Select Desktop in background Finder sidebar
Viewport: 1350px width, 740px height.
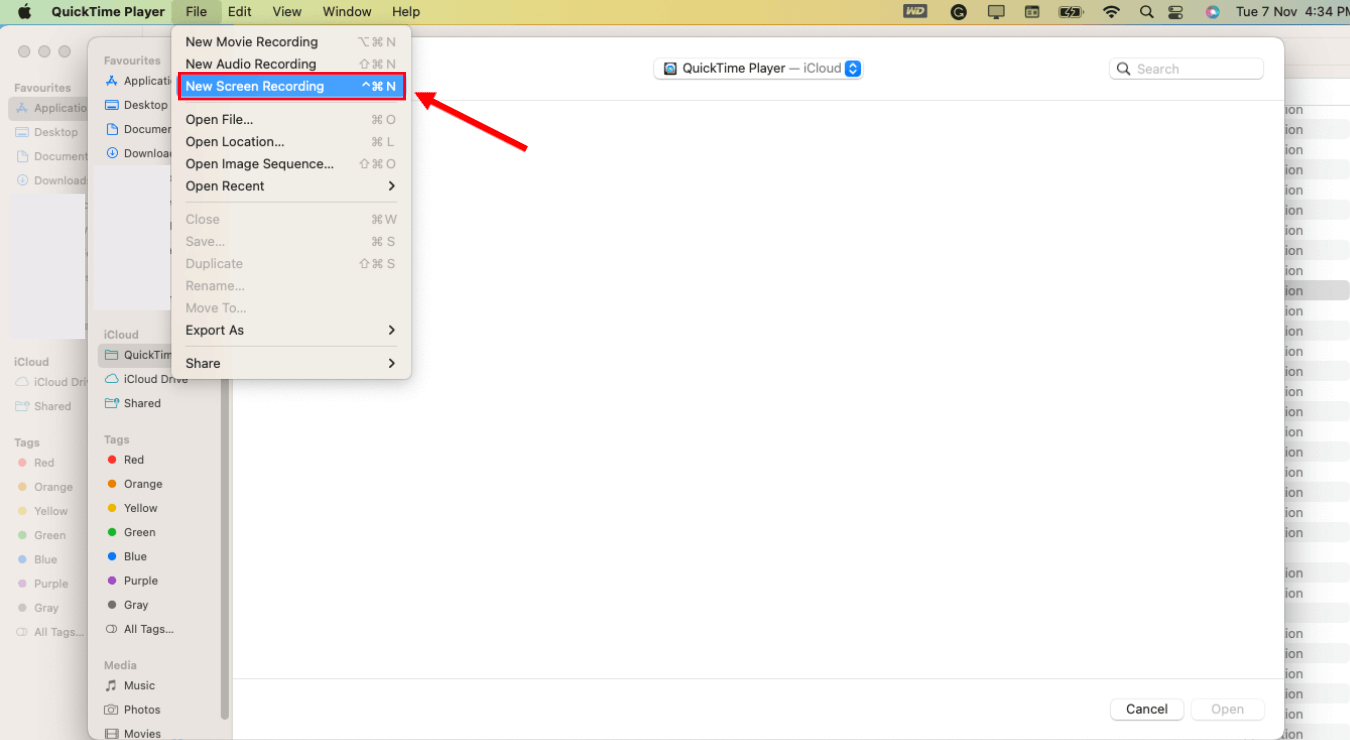47,132
